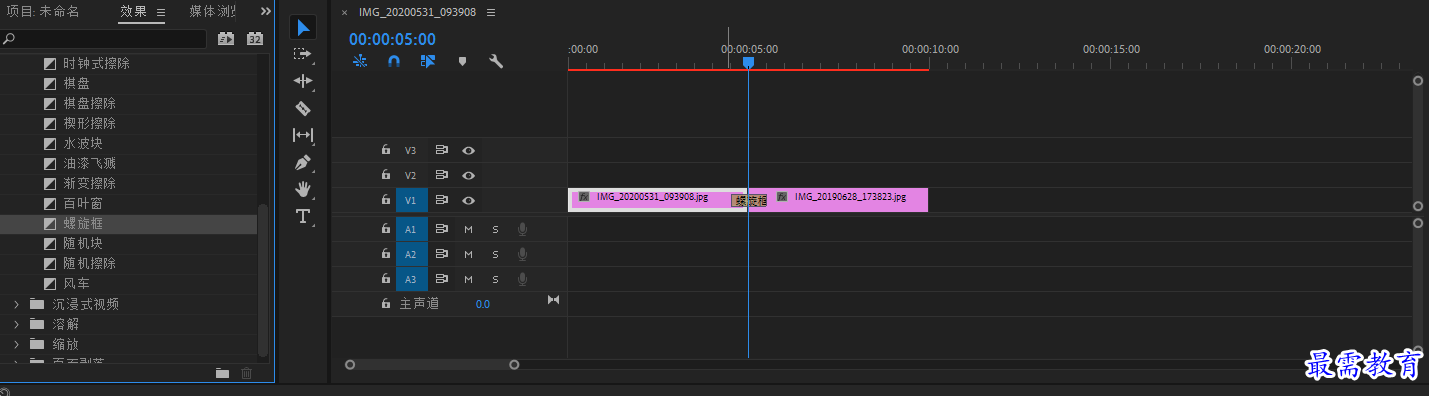Toggle V1 track targeting button
The image size is (1429, 396).
tap(410, 200)
